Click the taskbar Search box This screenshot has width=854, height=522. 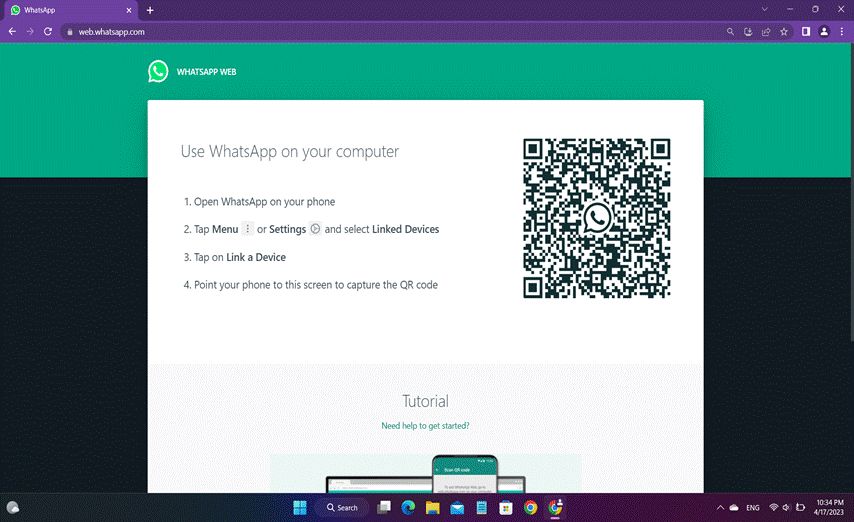click(342, 507)
